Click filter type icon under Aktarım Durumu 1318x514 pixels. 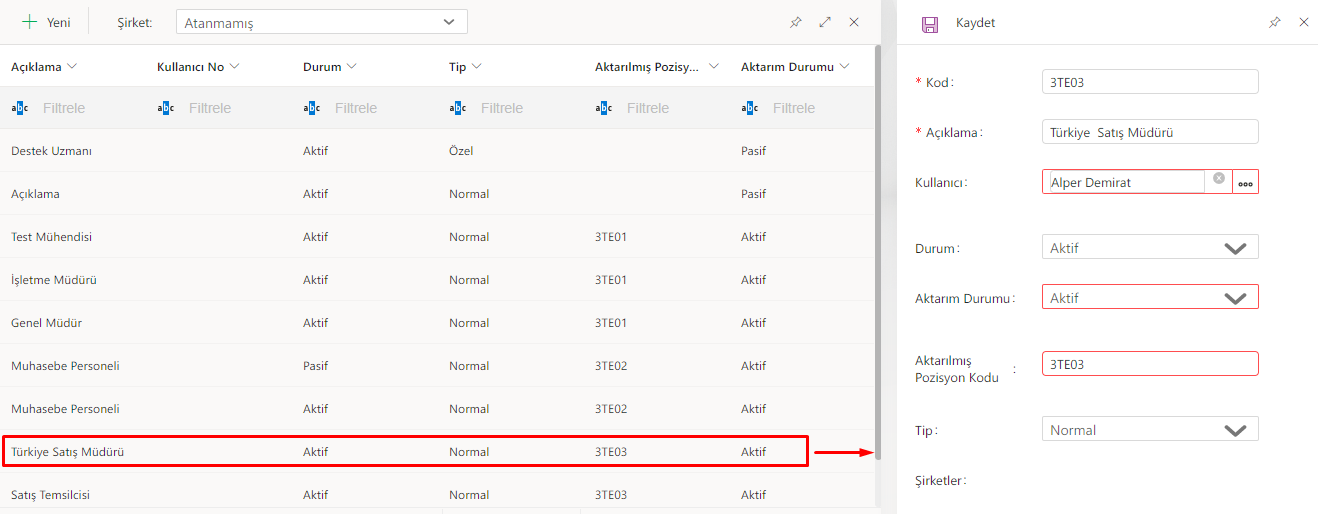750,108
